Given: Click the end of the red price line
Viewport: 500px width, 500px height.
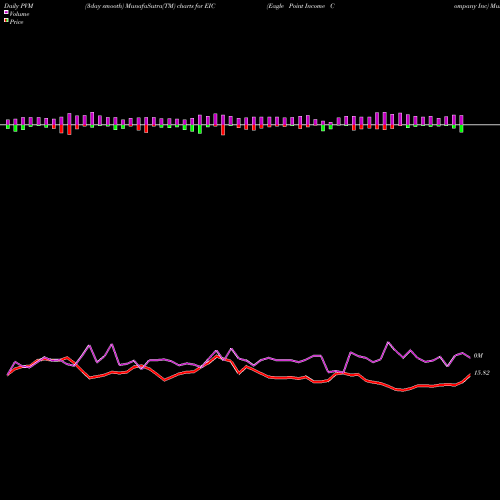Looking at the screenshot, I should pos(470,375).
